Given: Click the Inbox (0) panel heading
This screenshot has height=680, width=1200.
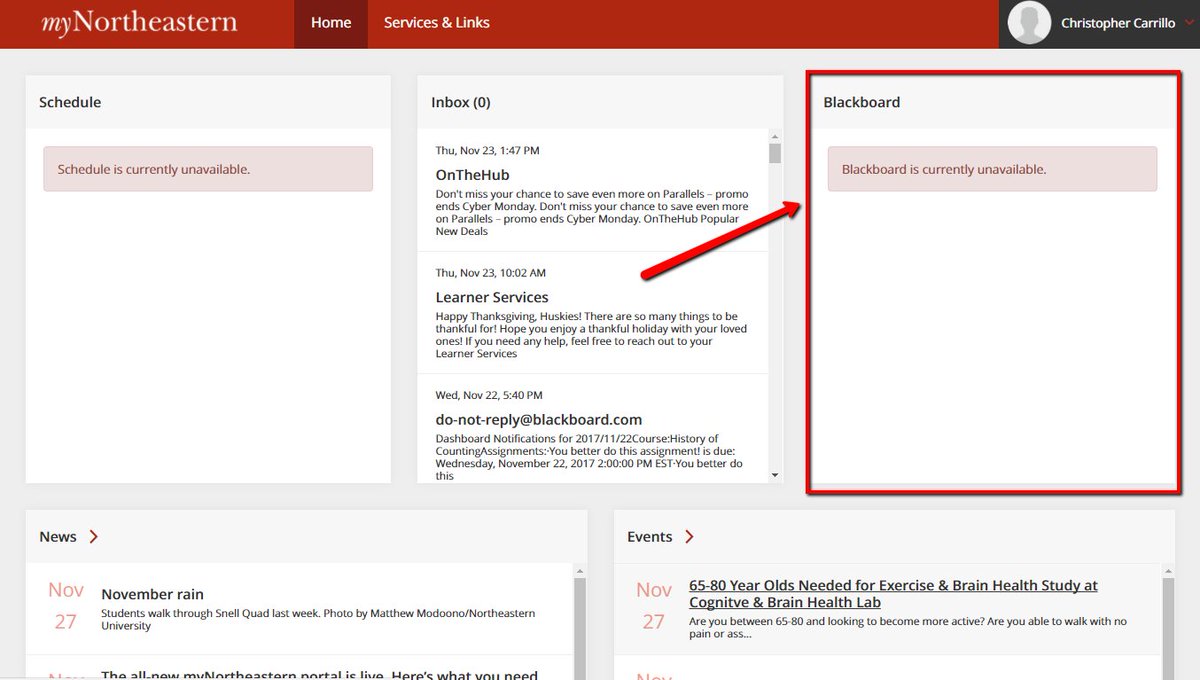Looking at the screenshot, I should coord(461,102).
